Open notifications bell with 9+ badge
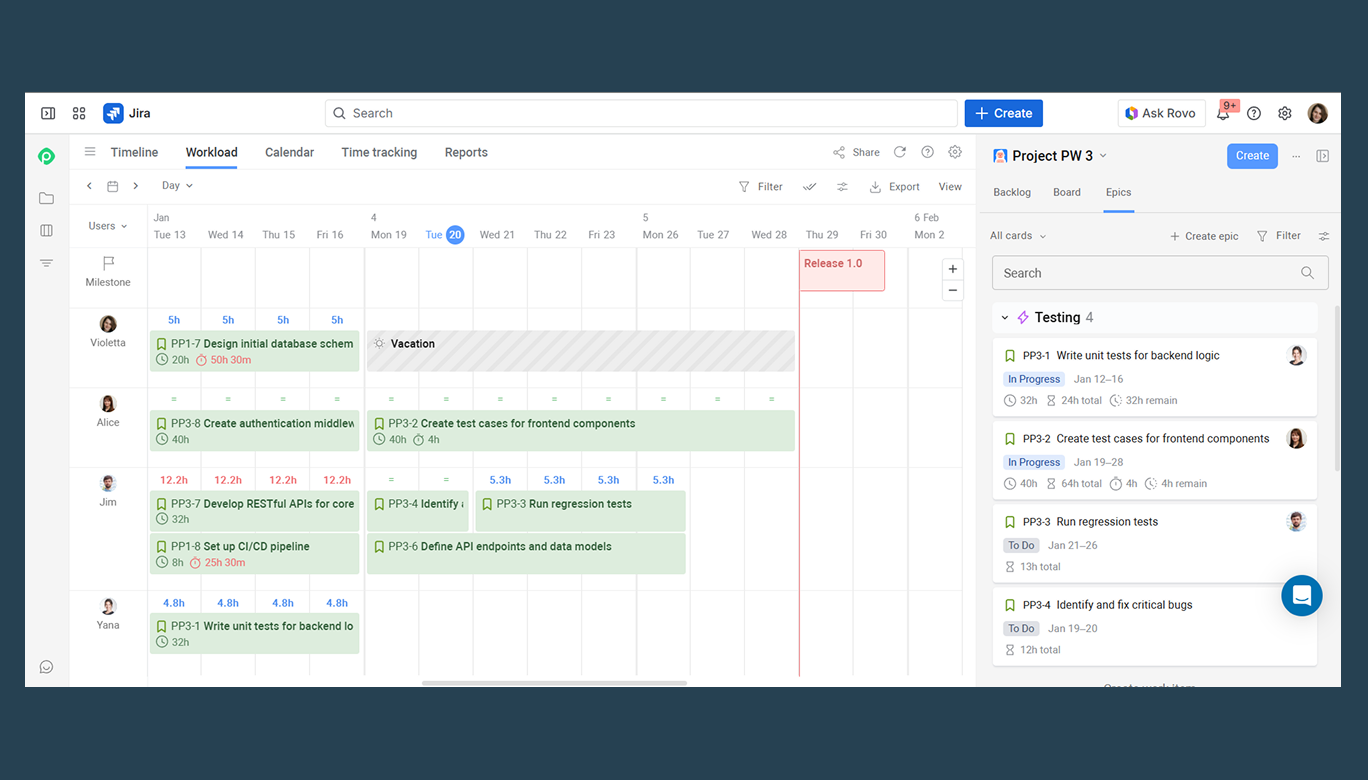The height and width of the screenshot is (780, 1368). 1223,113
